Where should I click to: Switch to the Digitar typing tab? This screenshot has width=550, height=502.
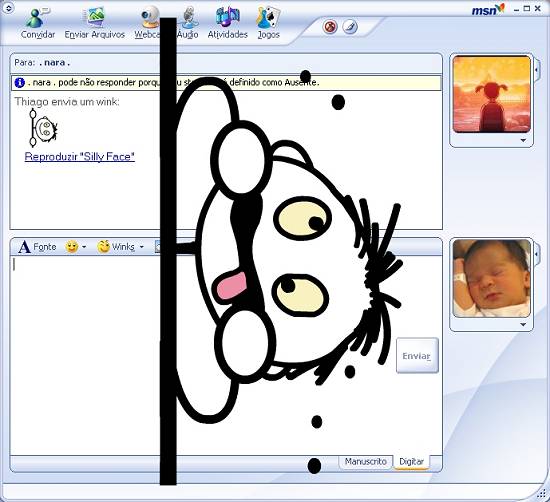411,462
